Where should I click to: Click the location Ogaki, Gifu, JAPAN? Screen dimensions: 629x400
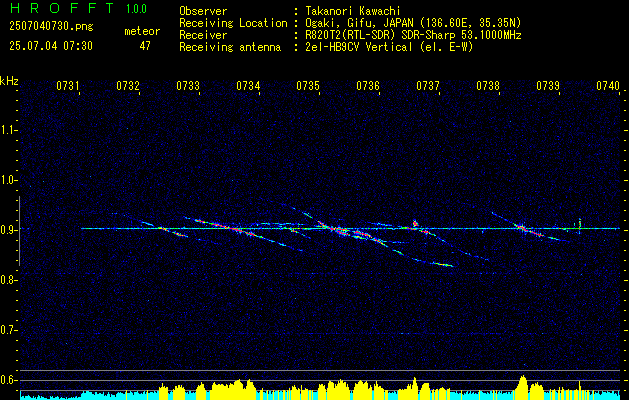359,23
